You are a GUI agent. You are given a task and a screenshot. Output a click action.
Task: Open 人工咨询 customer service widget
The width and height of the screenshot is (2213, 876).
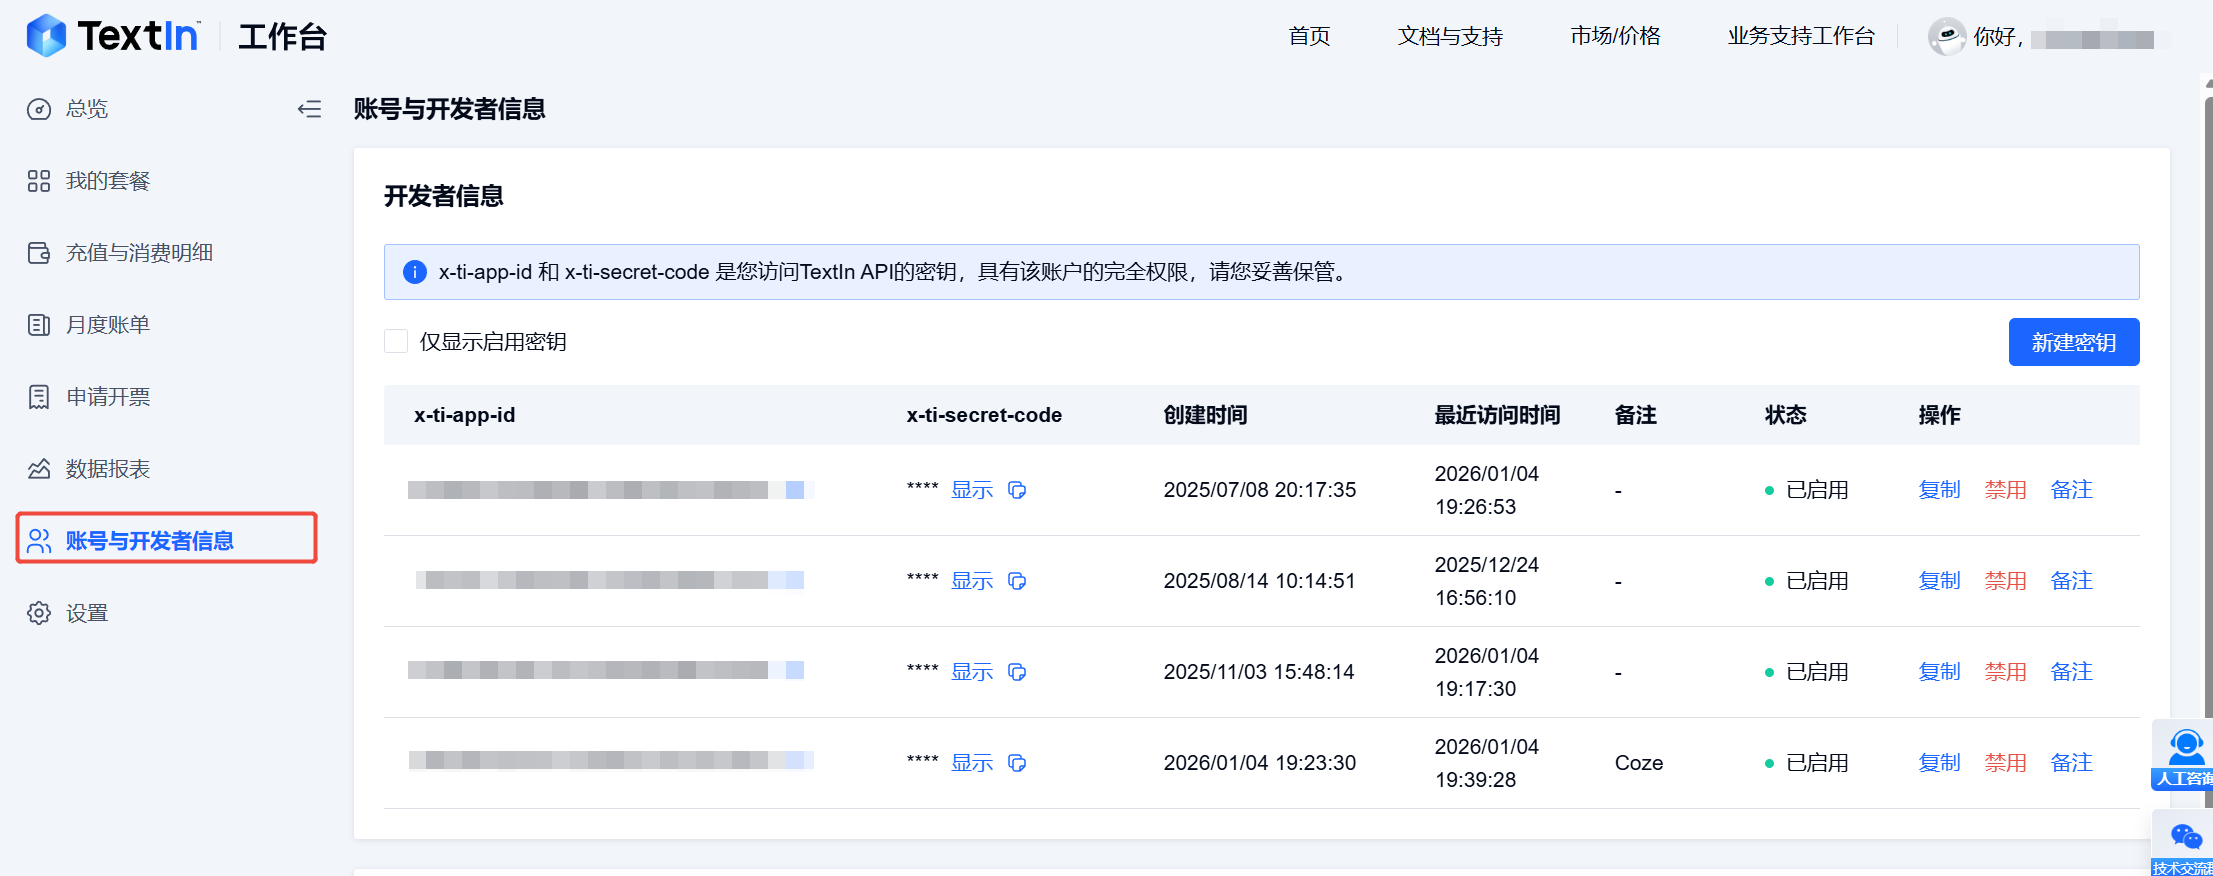pos(2185,757)
